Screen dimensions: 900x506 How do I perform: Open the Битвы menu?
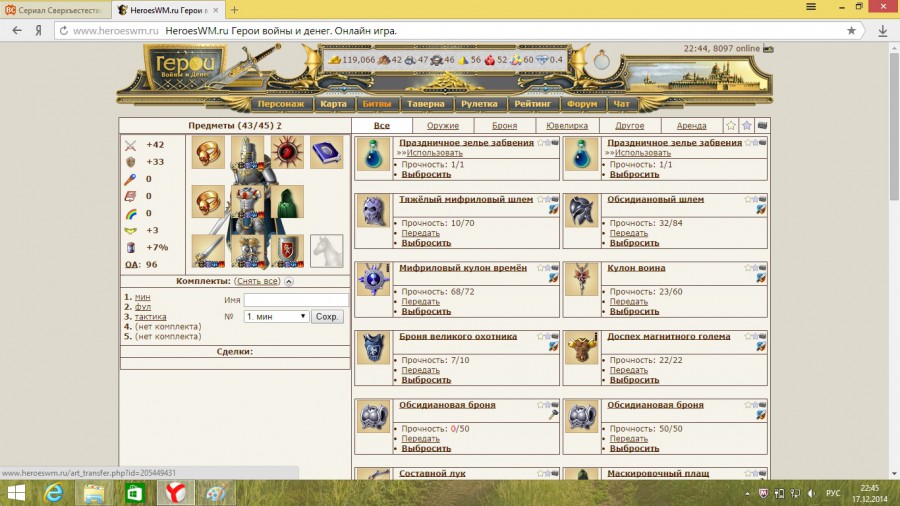377,104
